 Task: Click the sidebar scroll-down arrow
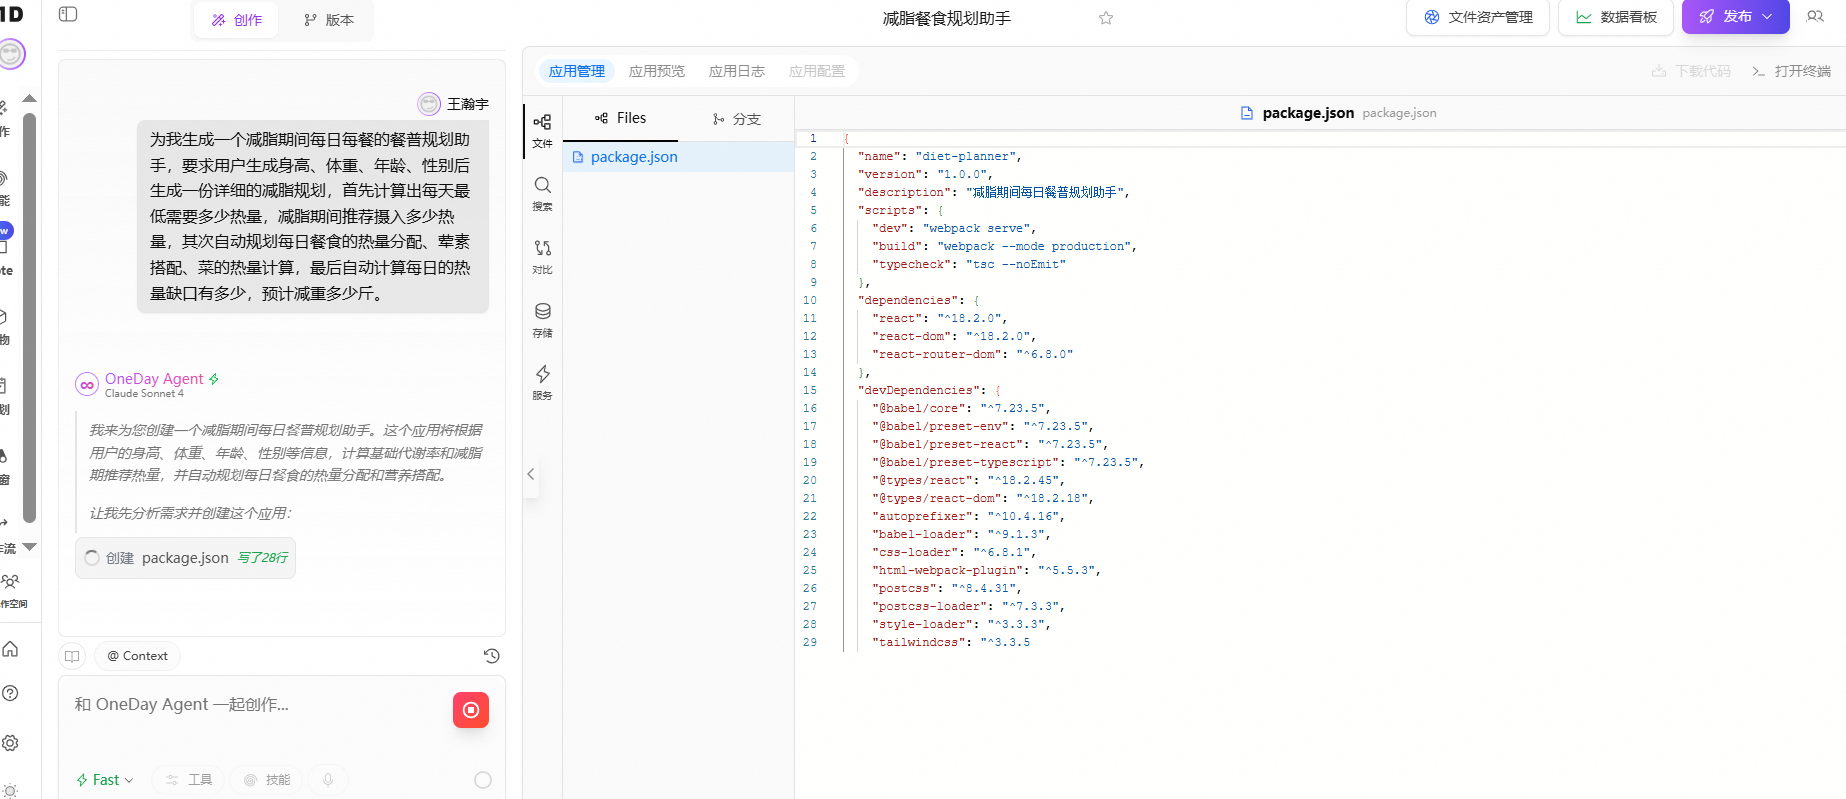click(30, 547)
